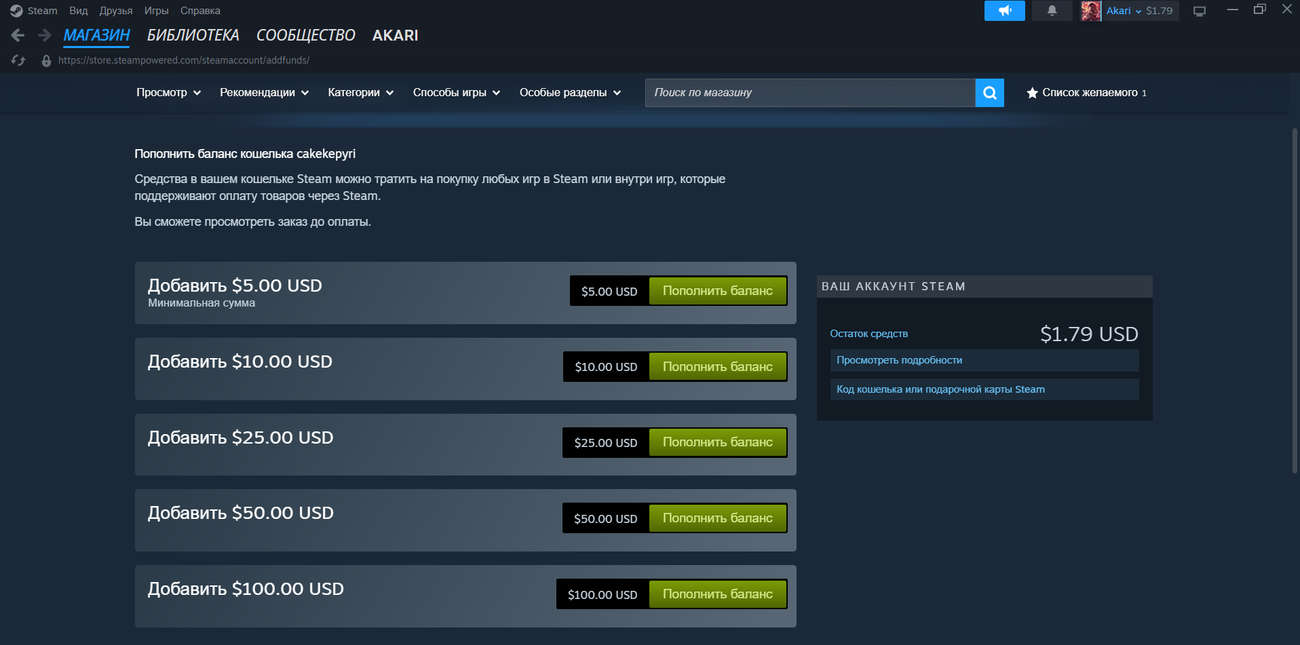Click the Steam logo icon in menu bar
Screen dimensions: 1300x645
tap(16, 11)
